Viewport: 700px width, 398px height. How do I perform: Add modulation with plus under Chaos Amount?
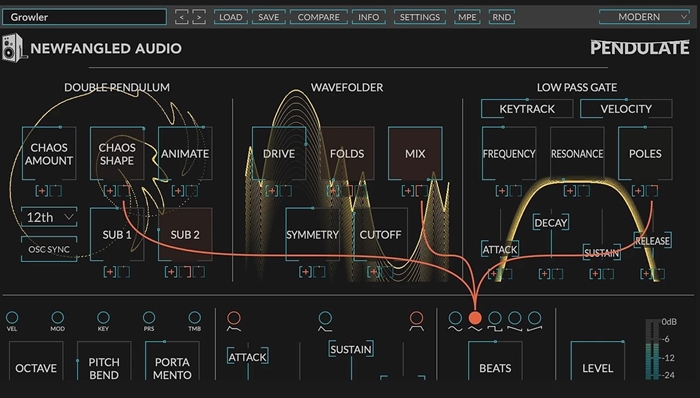(42, 191)
